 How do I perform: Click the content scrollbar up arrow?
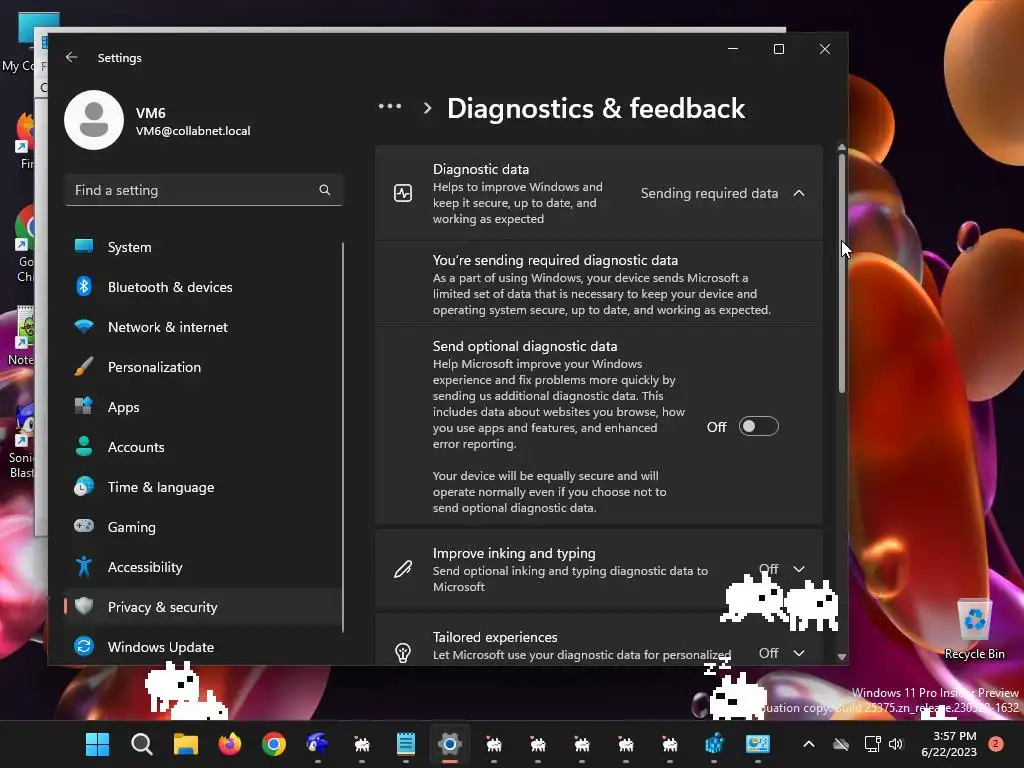pyautogui.click(x=841, y=148)
